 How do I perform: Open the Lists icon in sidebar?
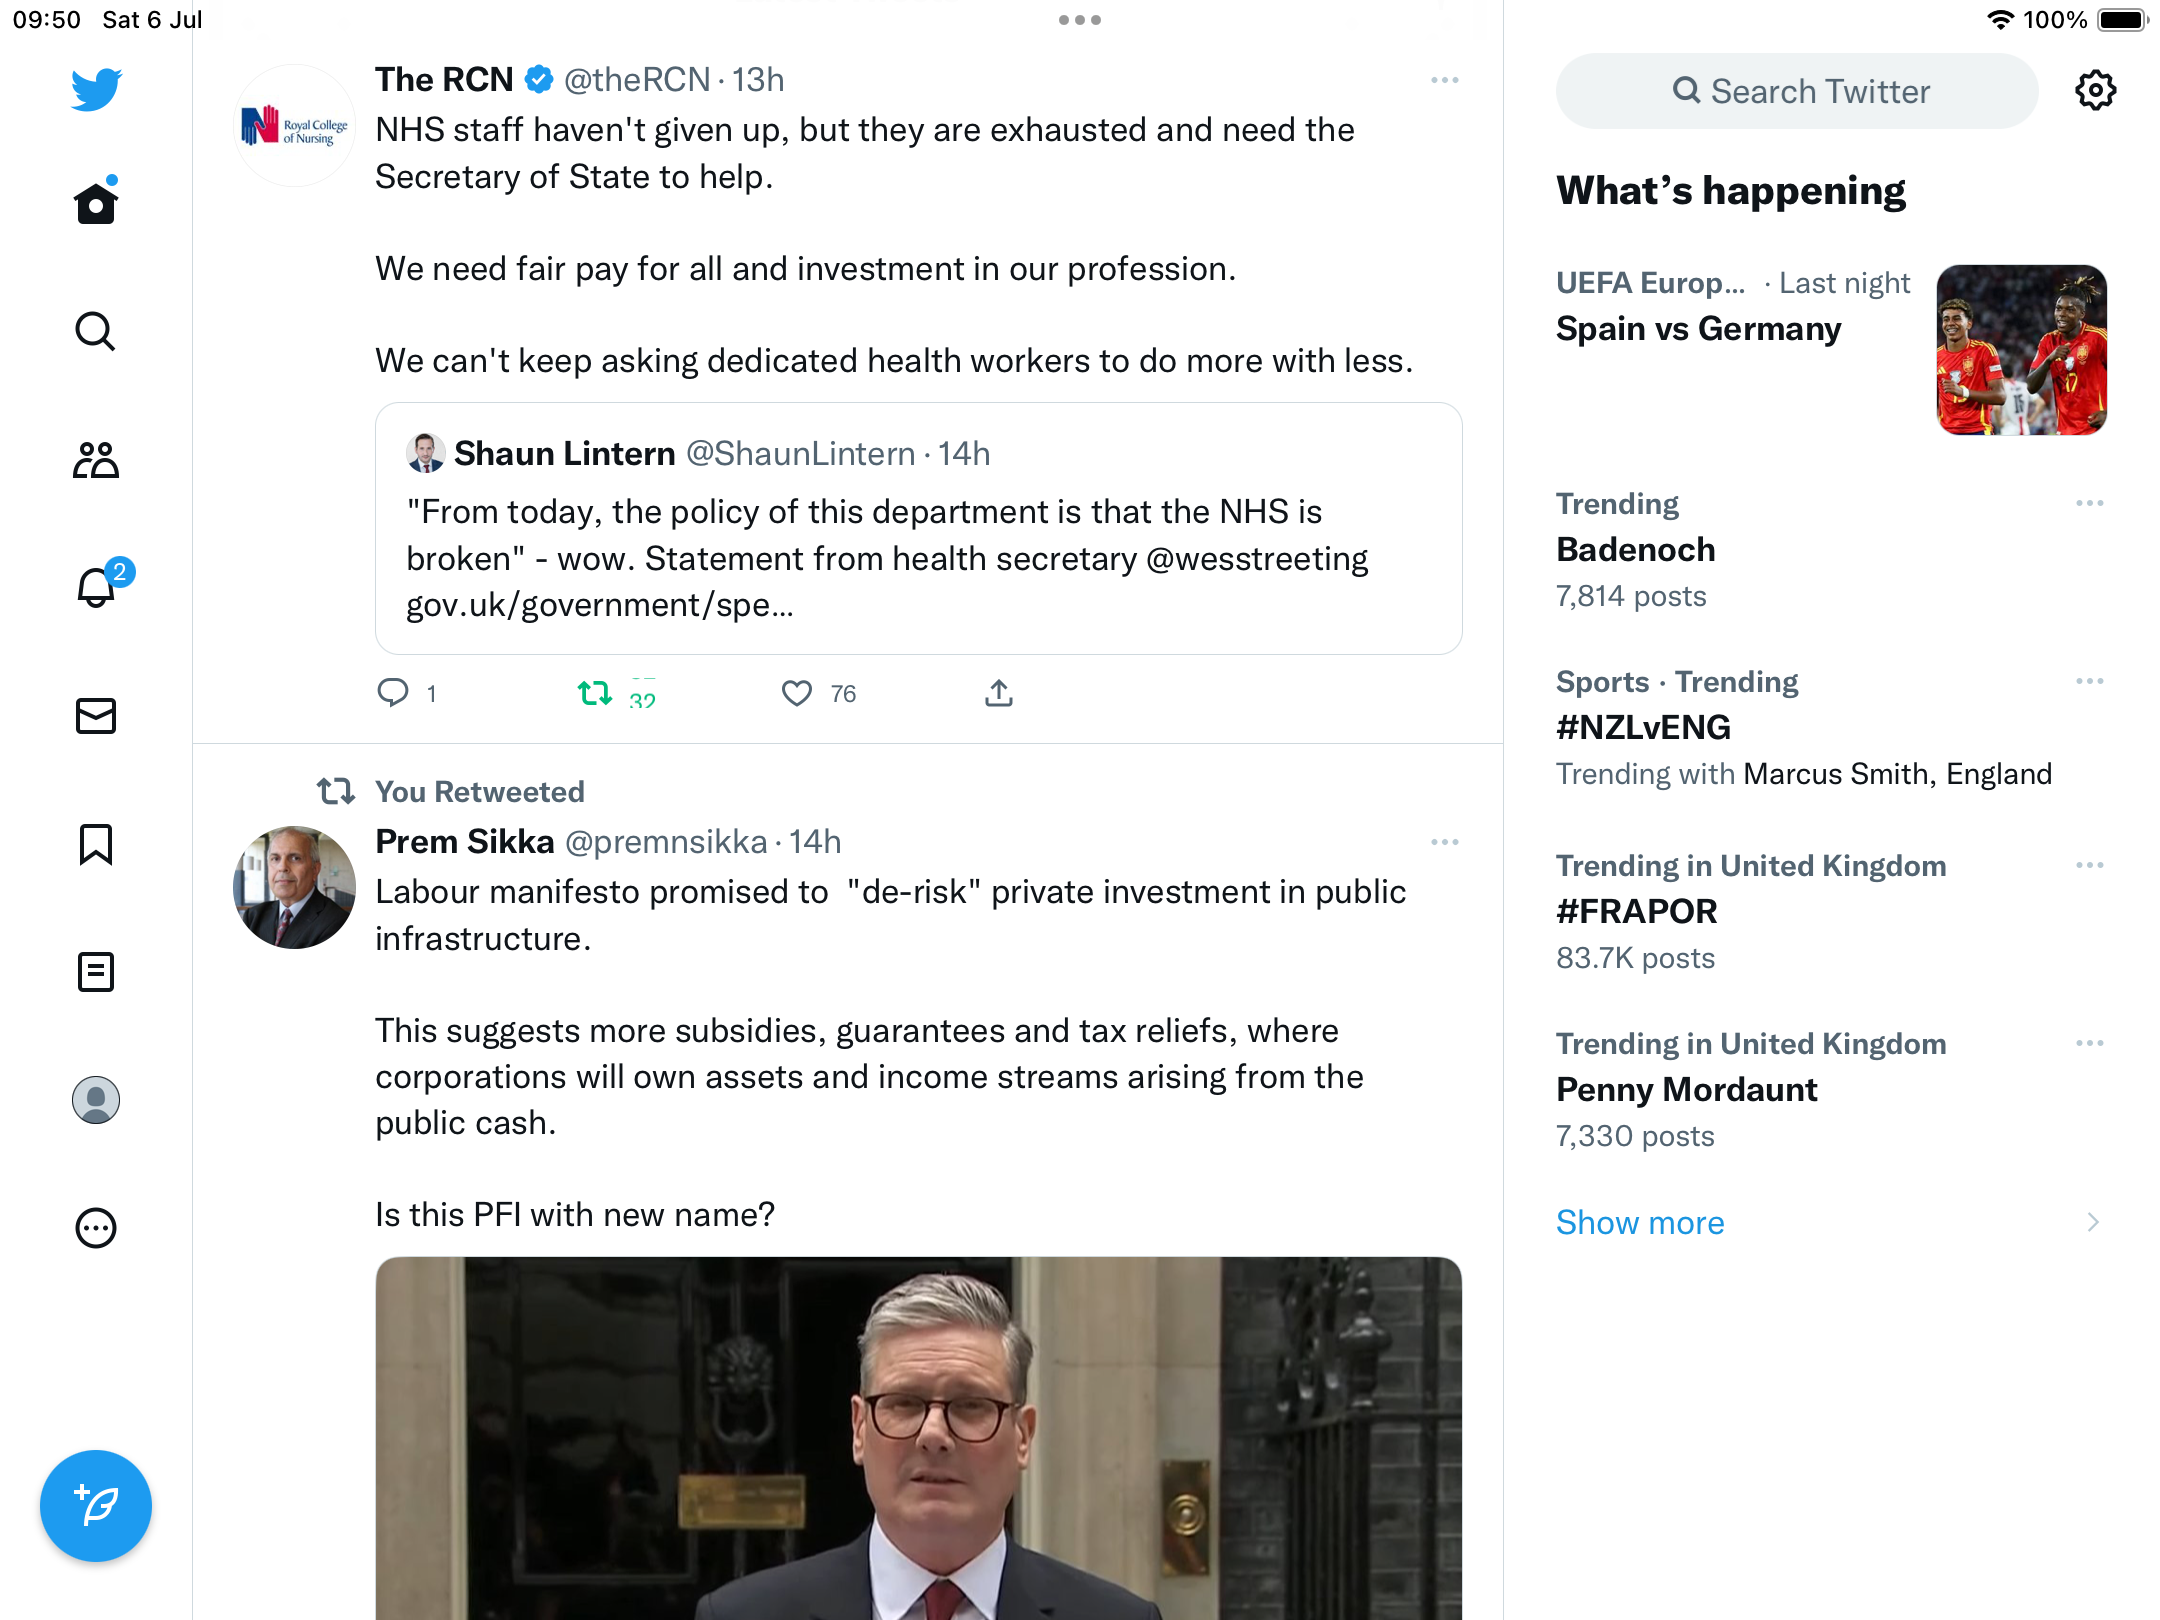(96, 972)
